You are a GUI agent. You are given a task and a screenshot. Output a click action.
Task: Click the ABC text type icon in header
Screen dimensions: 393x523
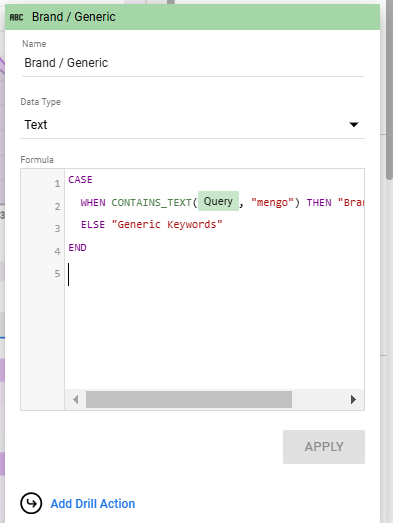tap(16, 17)
